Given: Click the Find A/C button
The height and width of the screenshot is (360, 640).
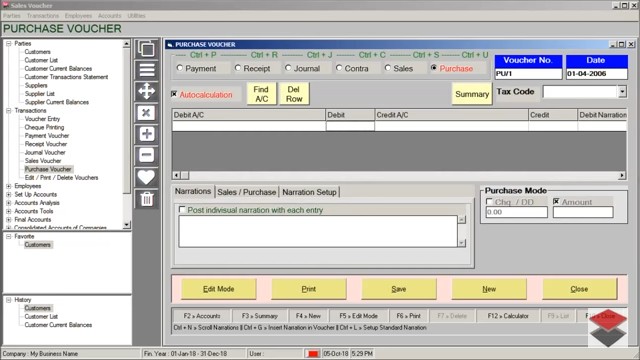Looking at the screenshot, I should click(261, 94).
